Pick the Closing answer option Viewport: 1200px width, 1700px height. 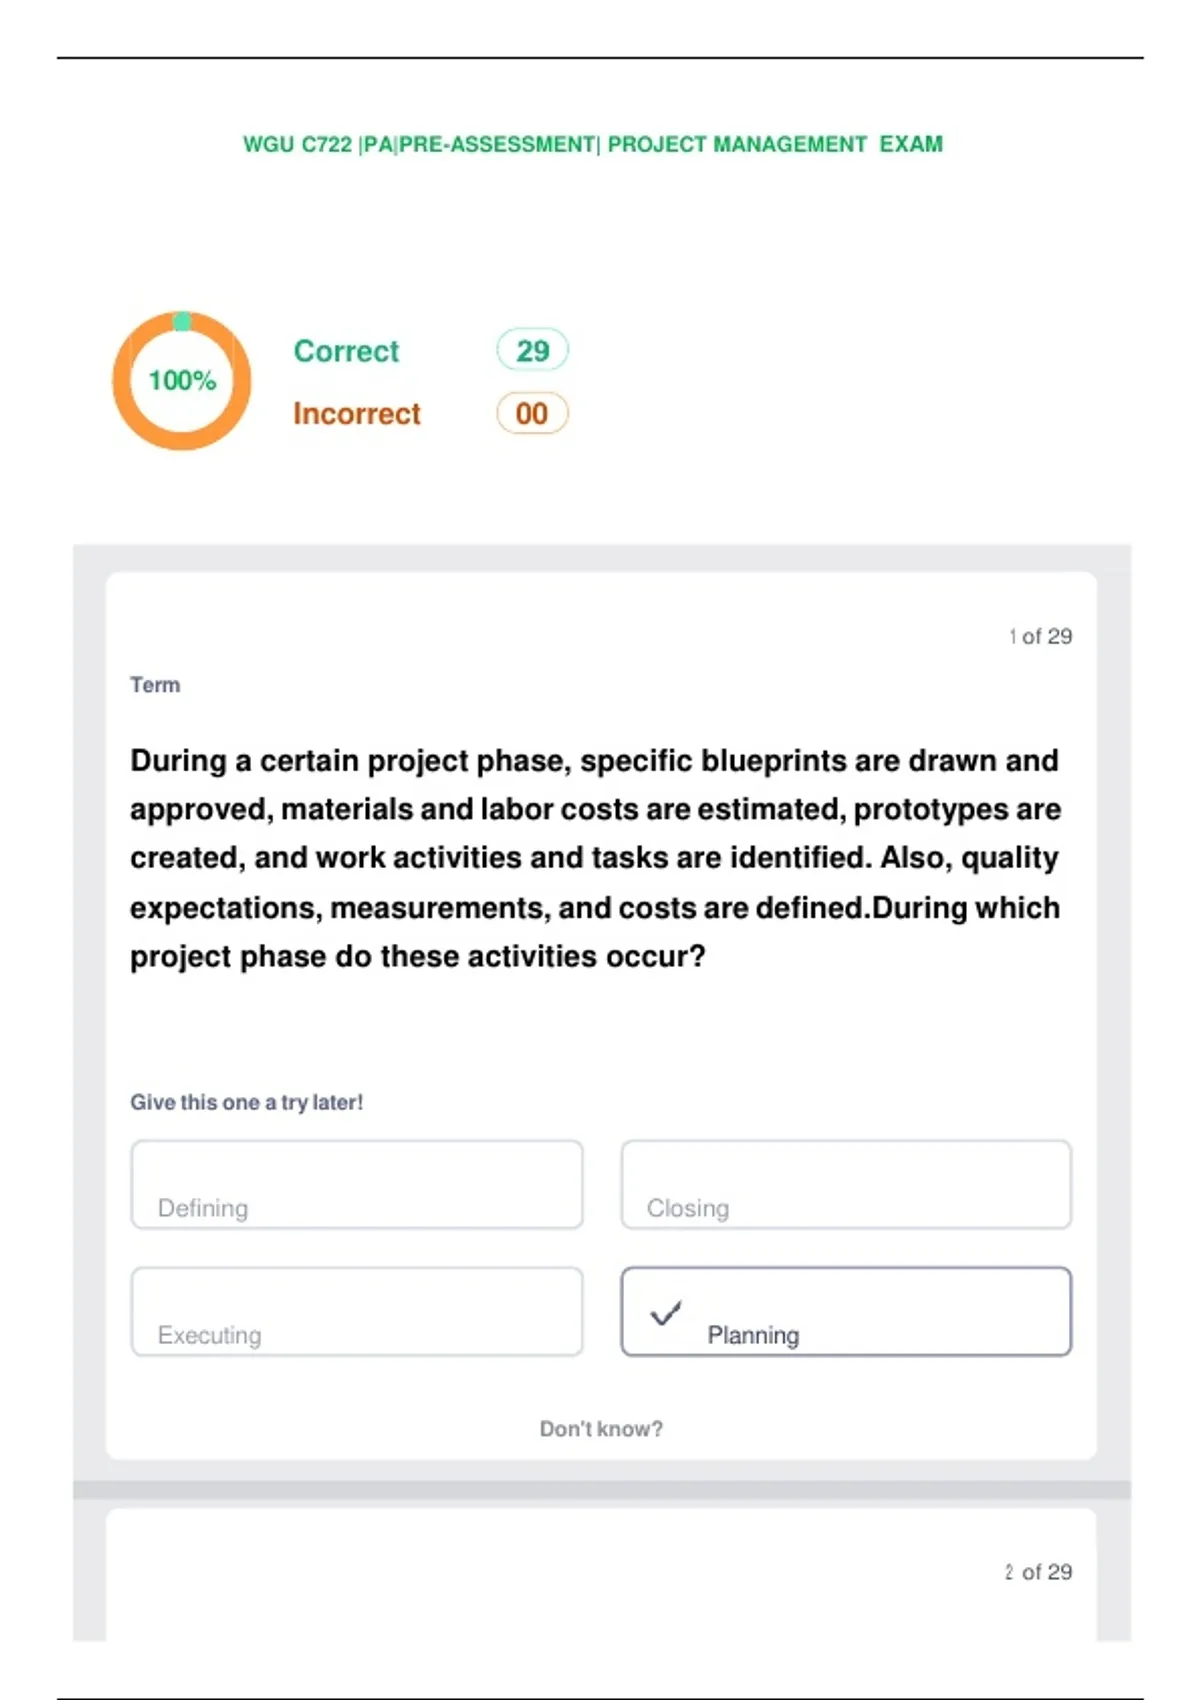tap(846, 1184)
